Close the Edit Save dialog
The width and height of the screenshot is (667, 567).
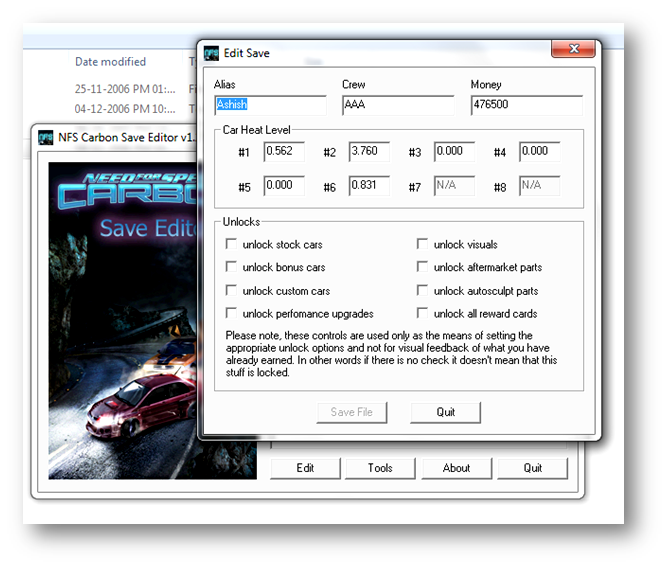click(x=573, y=49)
